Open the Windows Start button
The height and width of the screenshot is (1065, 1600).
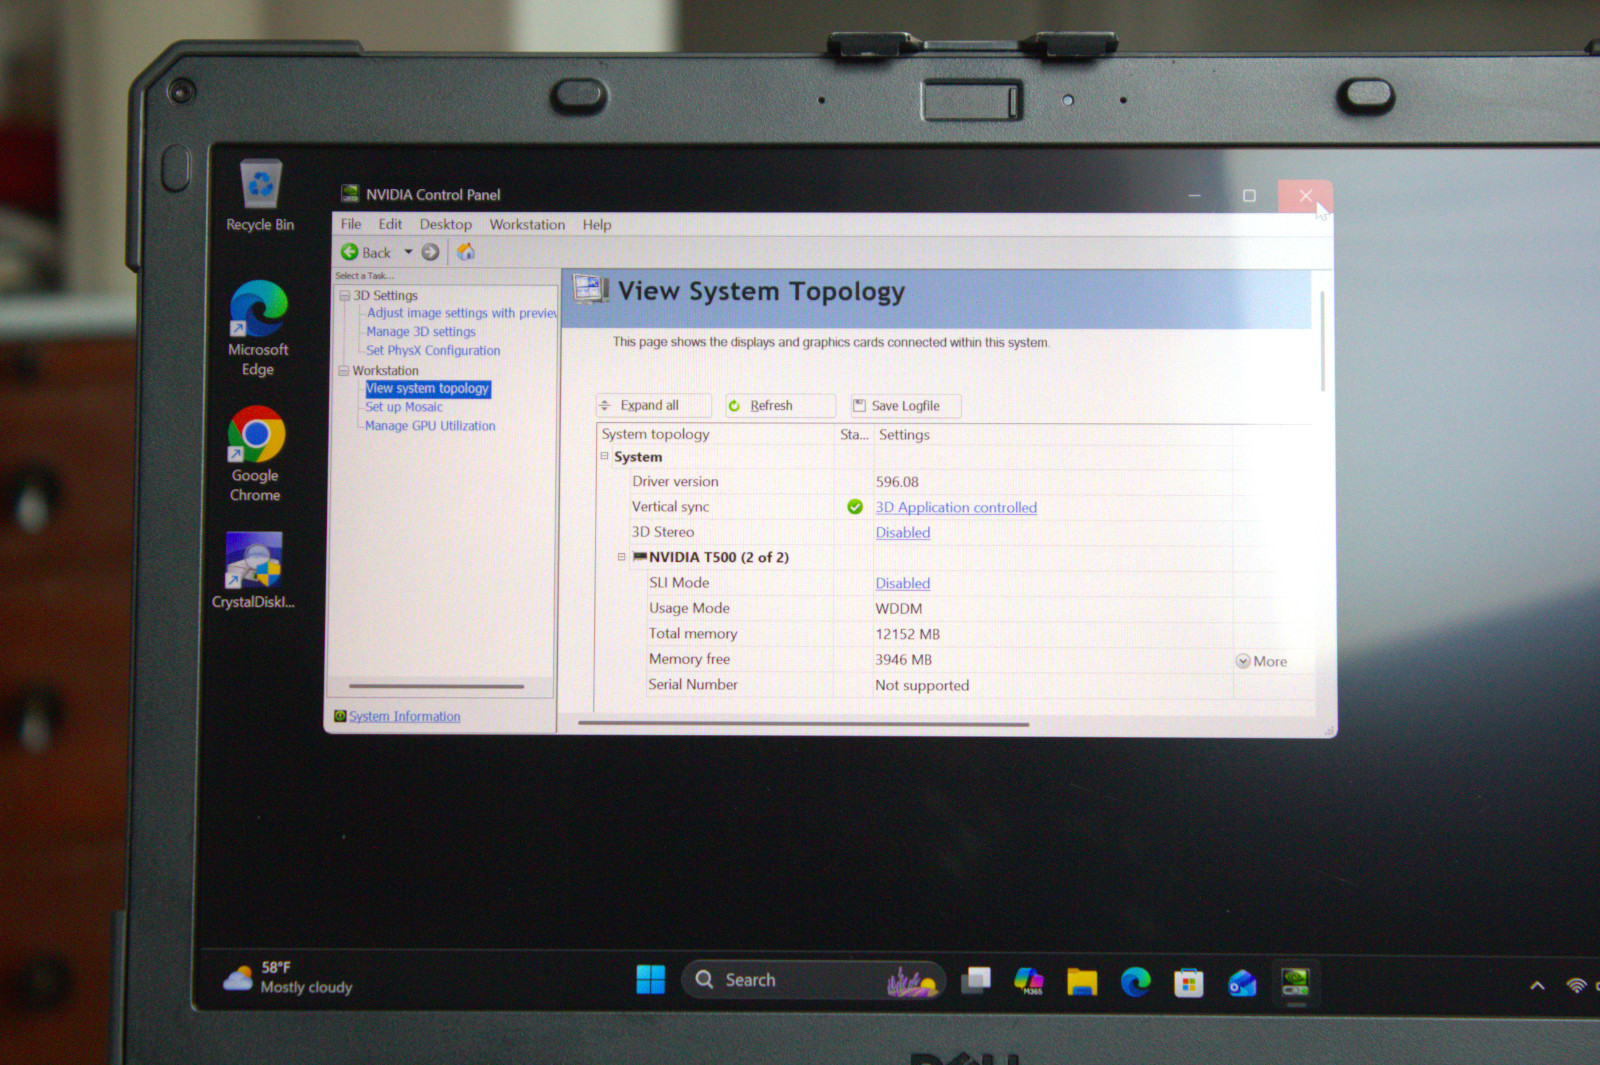650,980
